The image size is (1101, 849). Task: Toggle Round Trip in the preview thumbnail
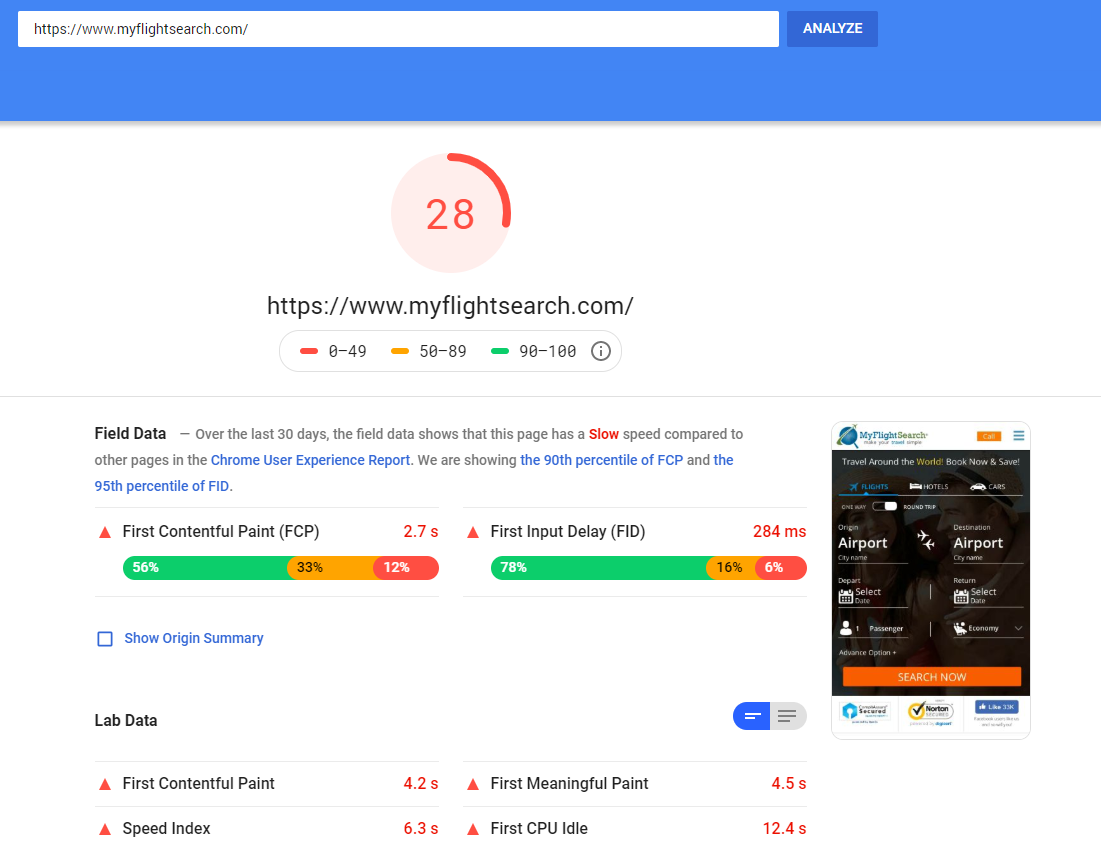coord(884,506)
